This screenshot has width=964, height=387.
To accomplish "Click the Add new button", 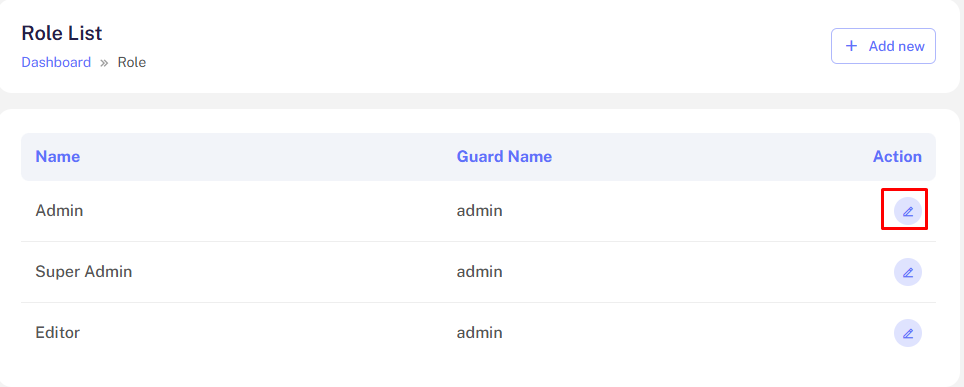I will pyautogui.click(x=883, y=46).
